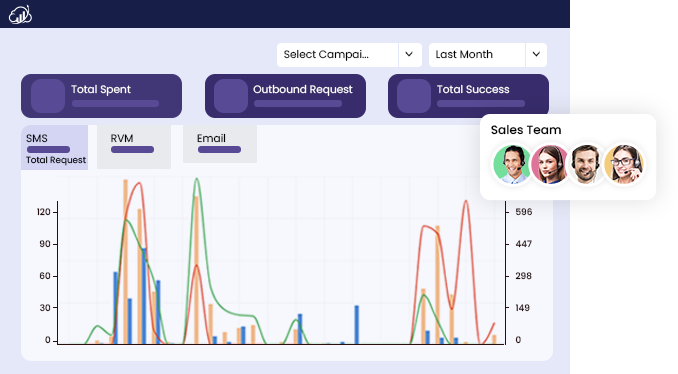This screenshot has height=374, width=678.
Task: Switch to the Email tab
Action: [x=220, y=144]
